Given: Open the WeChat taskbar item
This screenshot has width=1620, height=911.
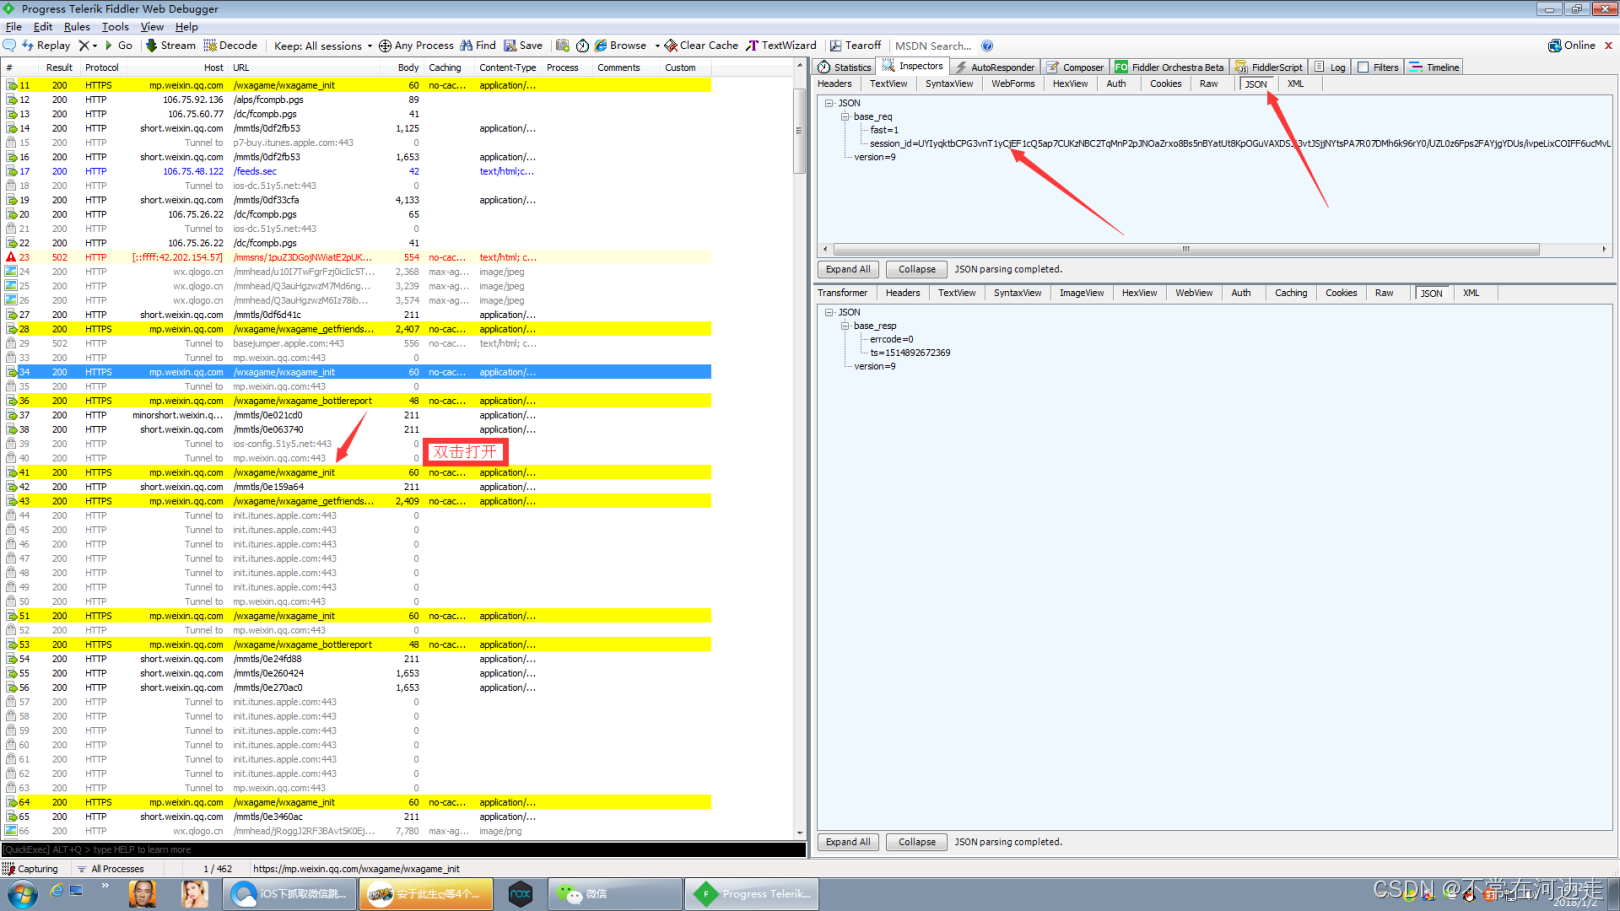Looking at the screenshot, I should (x=614, y=894).
